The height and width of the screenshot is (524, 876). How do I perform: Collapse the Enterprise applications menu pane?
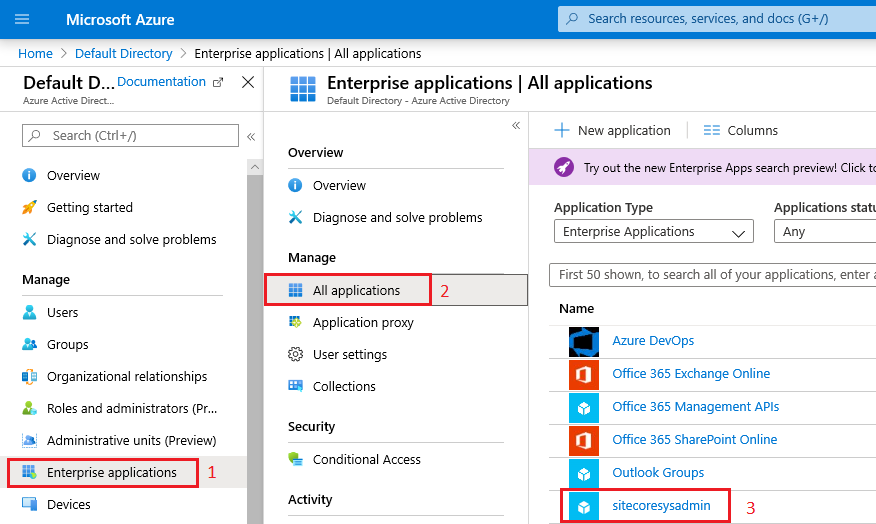click(516, 125)
